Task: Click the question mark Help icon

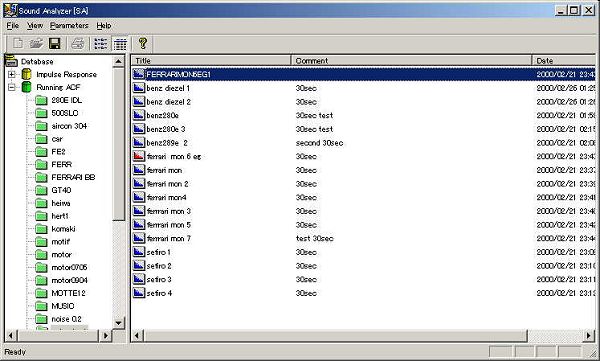Action: [x=143, y=43]
